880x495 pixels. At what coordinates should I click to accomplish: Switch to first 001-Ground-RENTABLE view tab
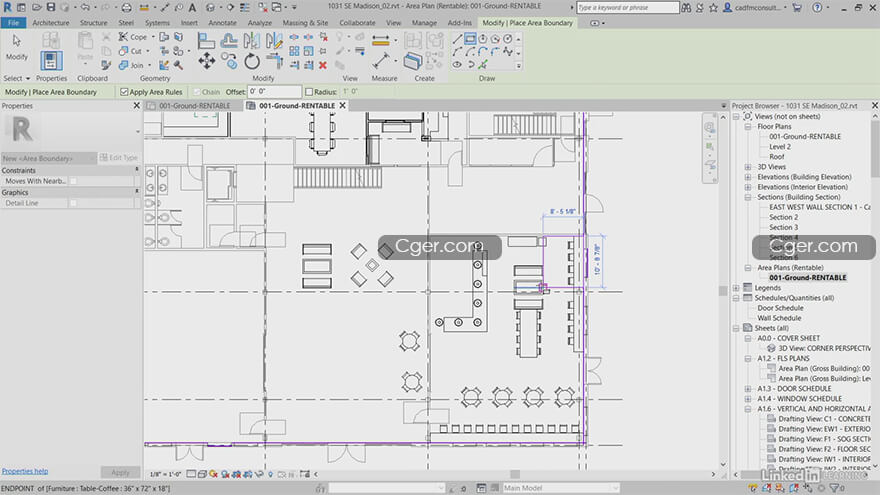tap(194, 106)
